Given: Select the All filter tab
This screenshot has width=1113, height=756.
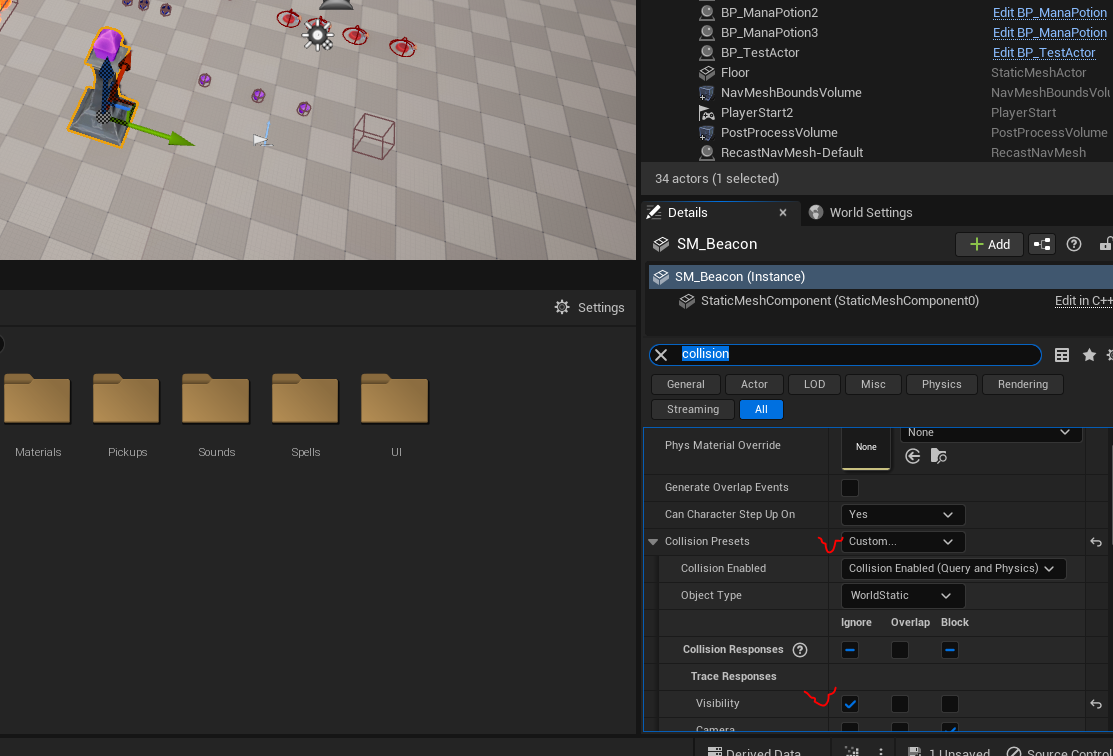Looking at the screenshot, I should 761,410.
